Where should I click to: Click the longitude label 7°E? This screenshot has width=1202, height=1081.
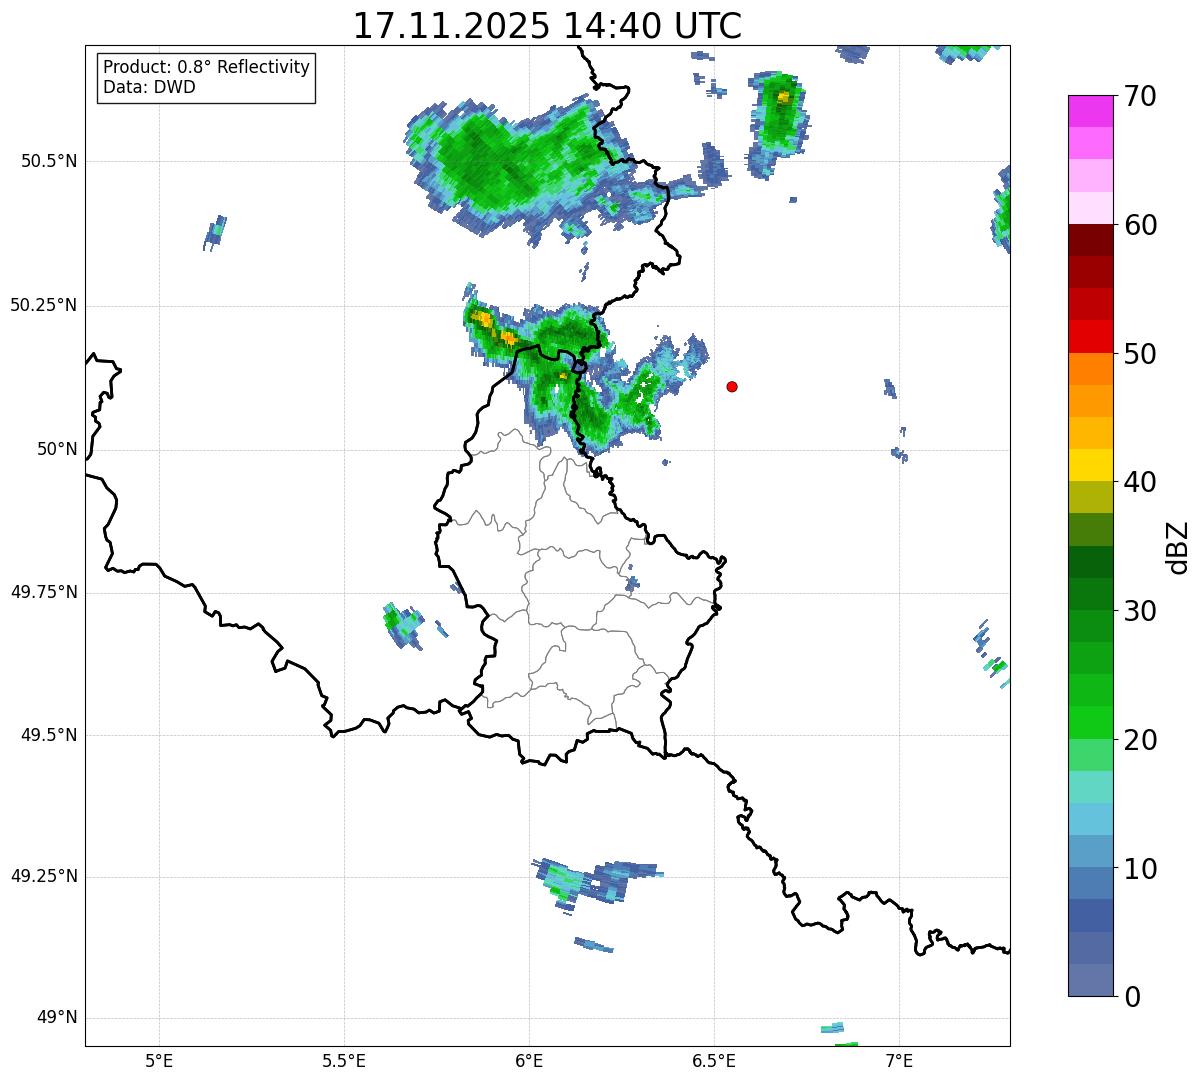899,1060
